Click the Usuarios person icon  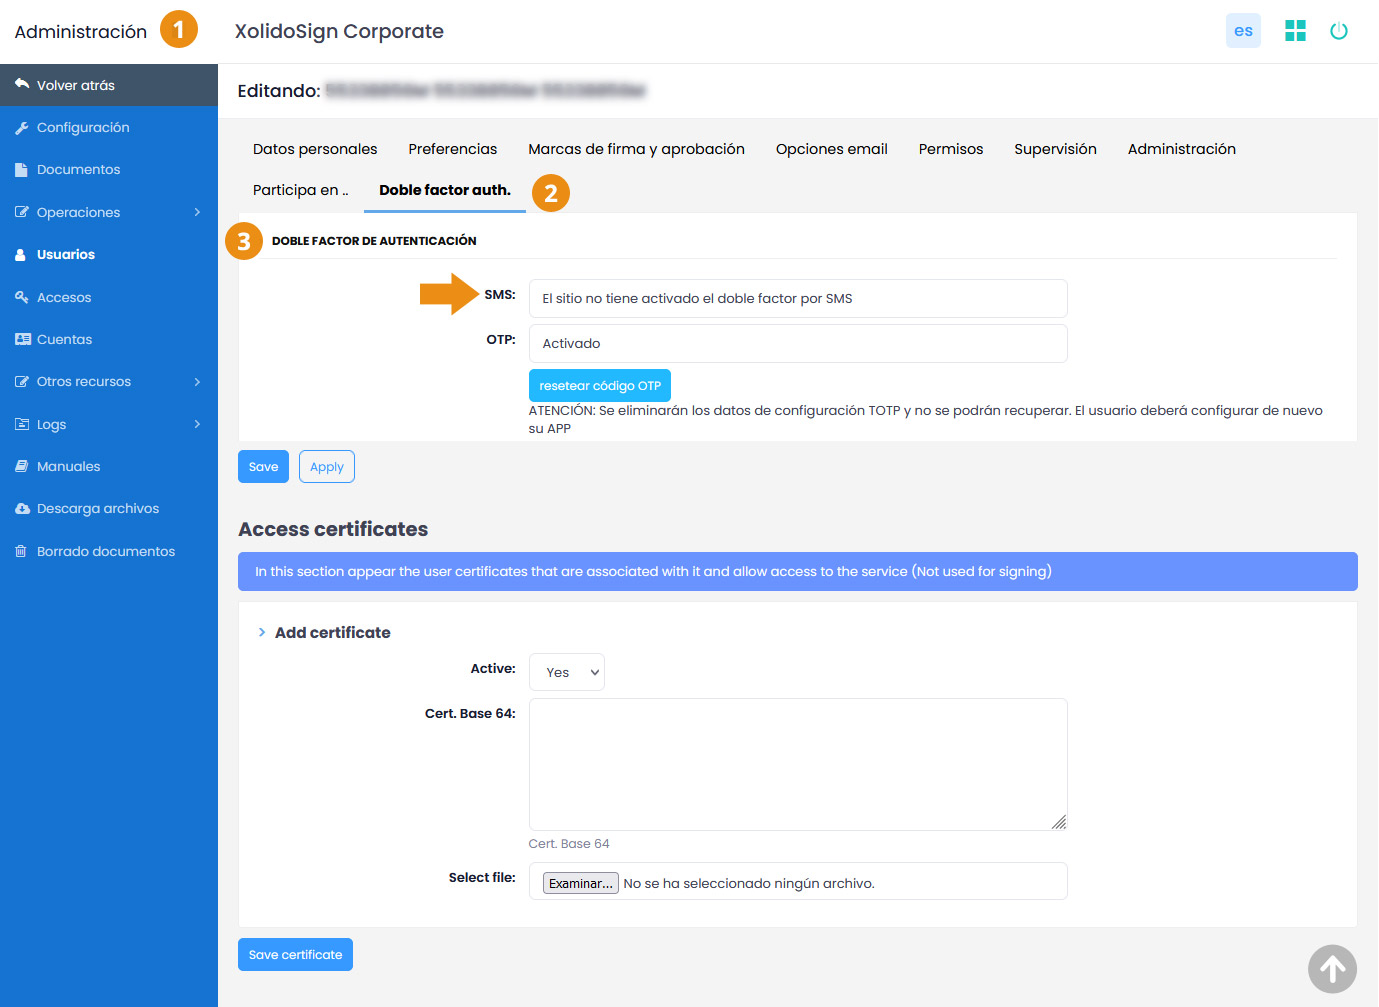[x=21, y=255]
